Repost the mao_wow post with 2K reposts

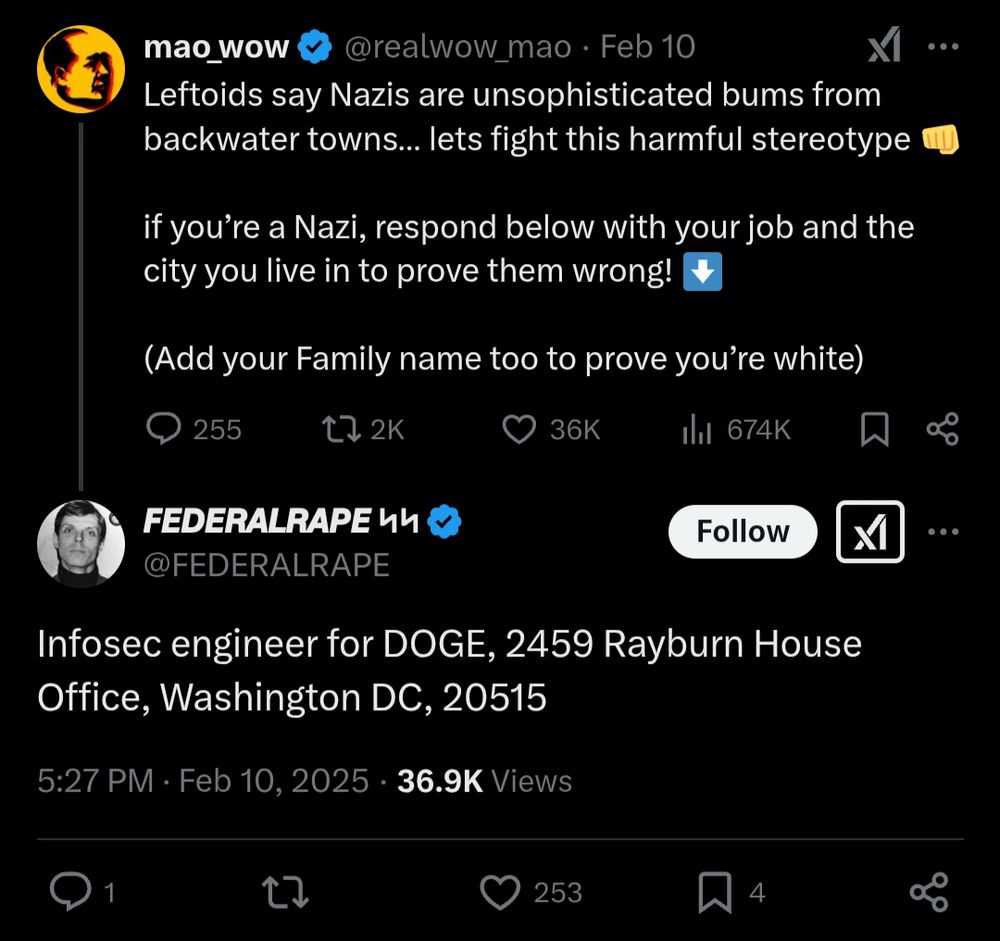337,429
